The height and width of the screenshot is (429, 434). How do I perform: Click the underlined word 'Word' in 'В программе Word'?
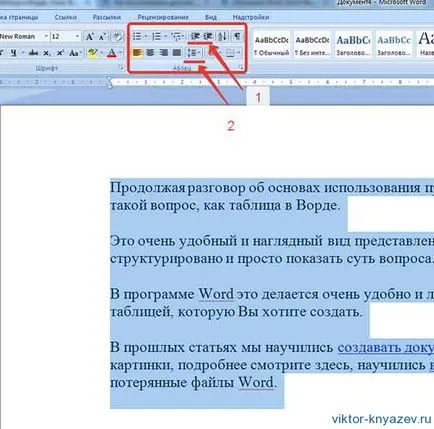[216, 294]
